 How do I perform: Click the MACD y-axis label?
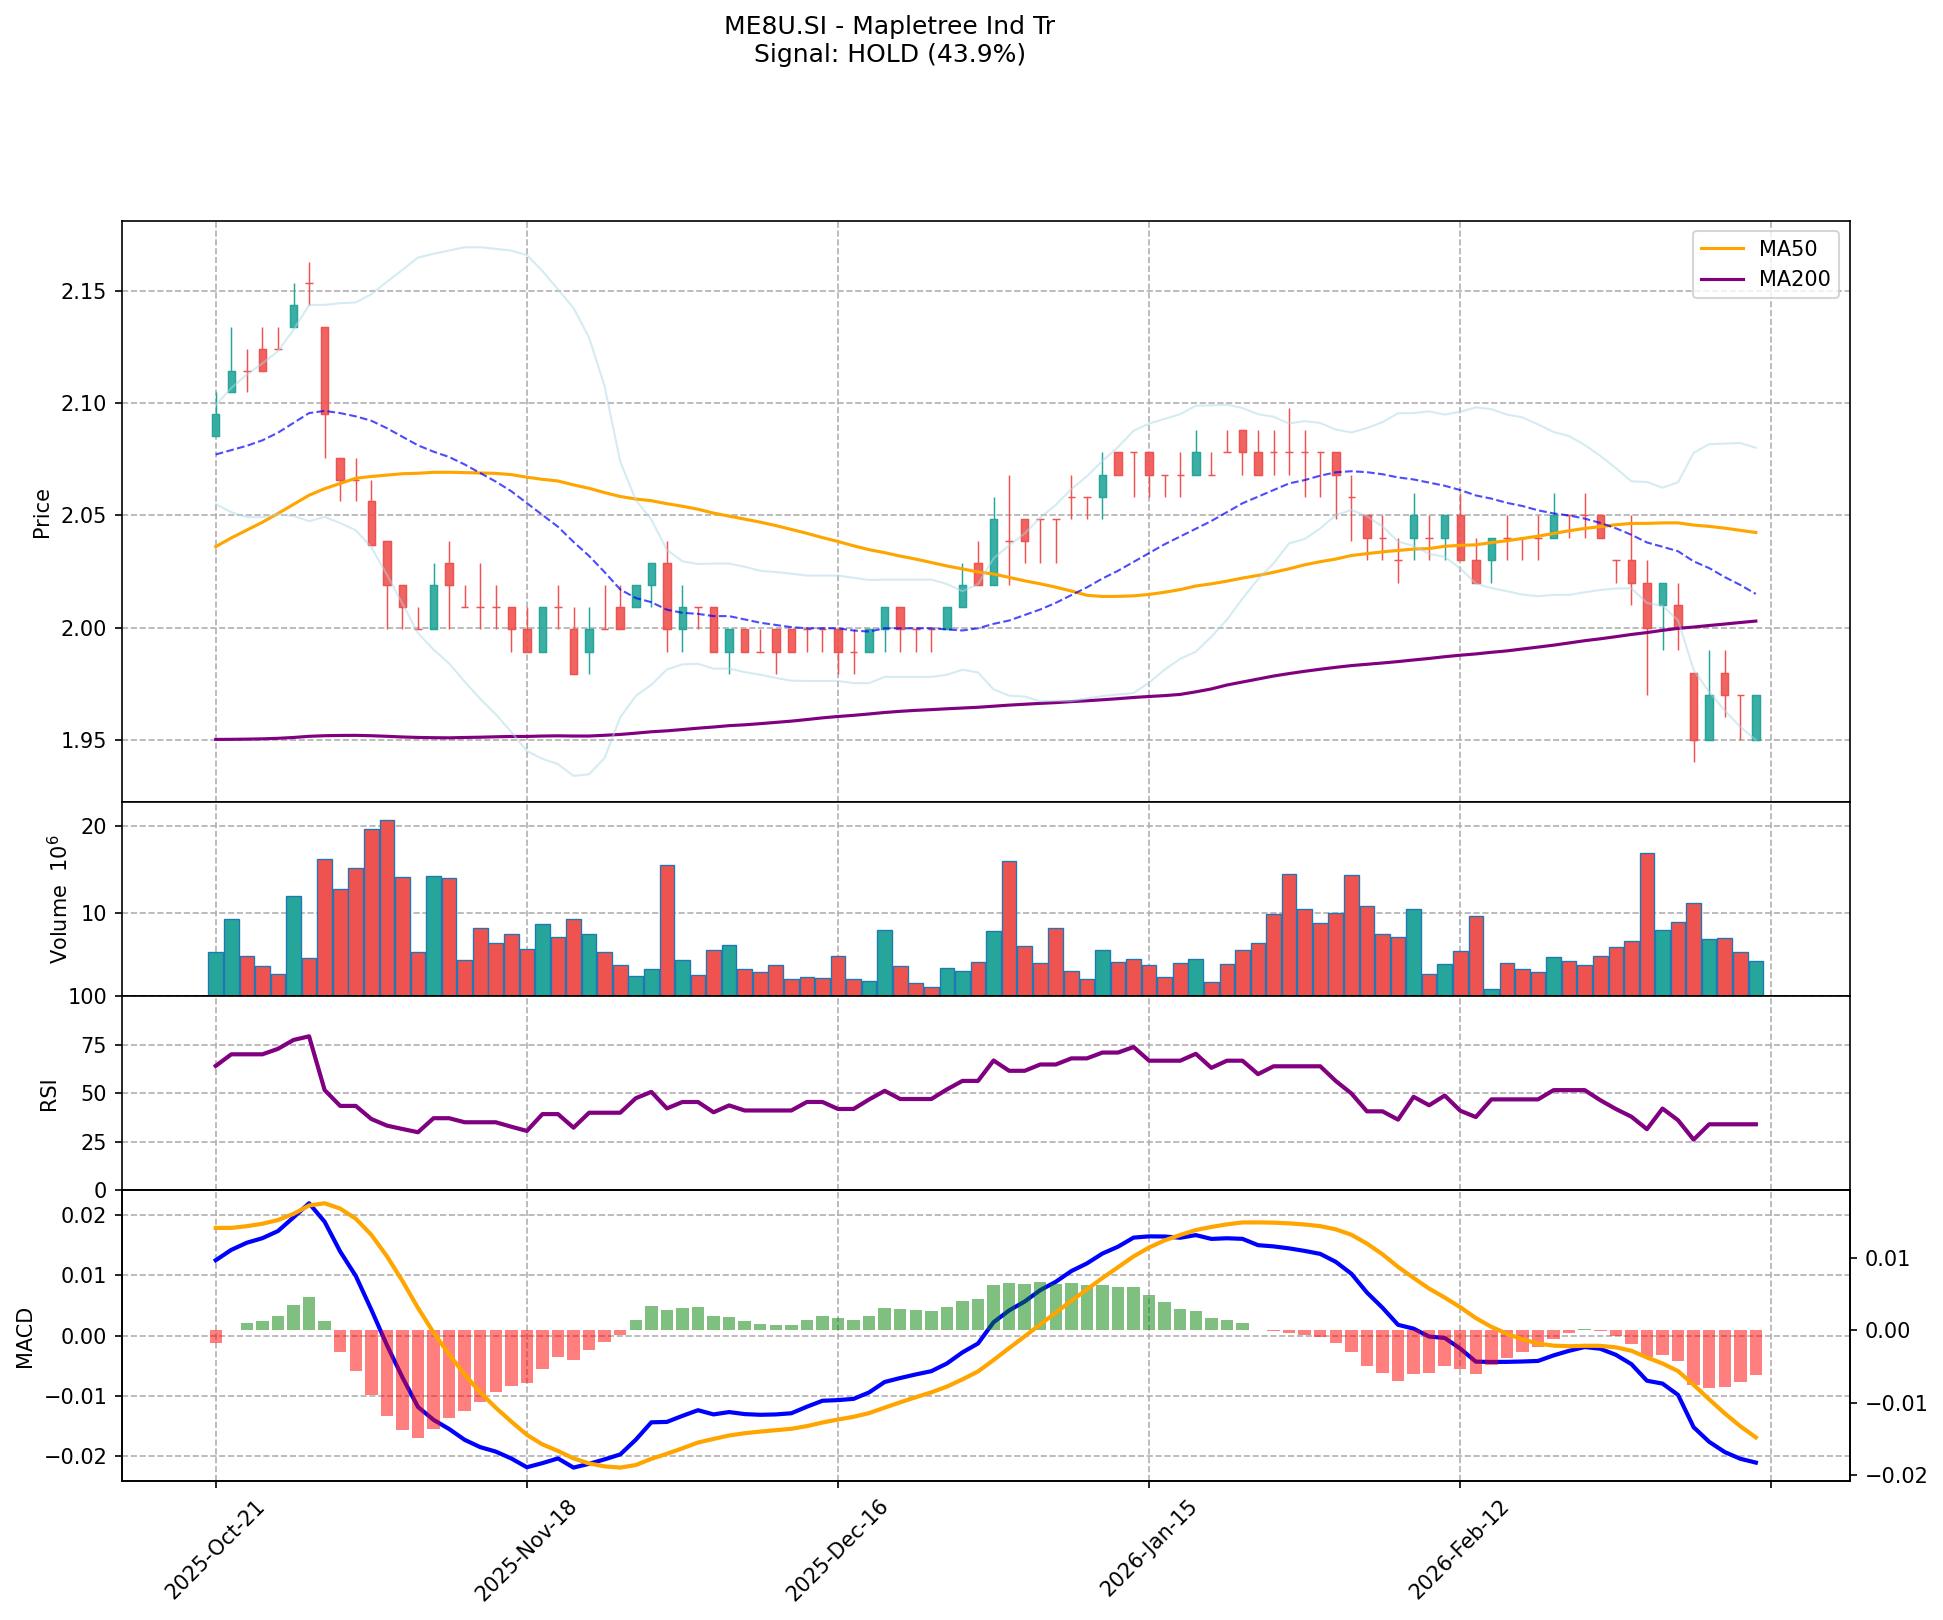[x=26, y=1337]
